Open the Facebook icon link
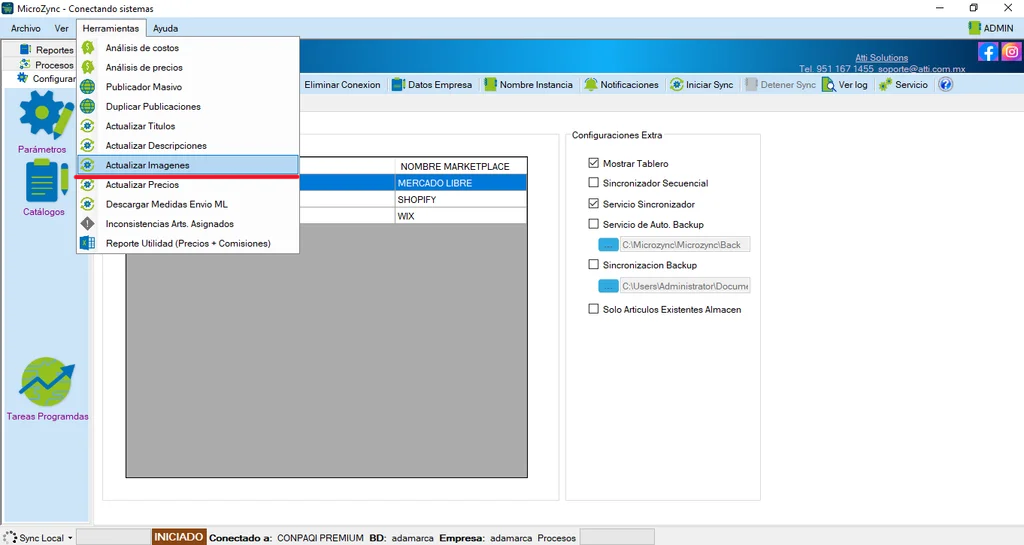This screenshot has width=1024, height=545. (987, 52)
